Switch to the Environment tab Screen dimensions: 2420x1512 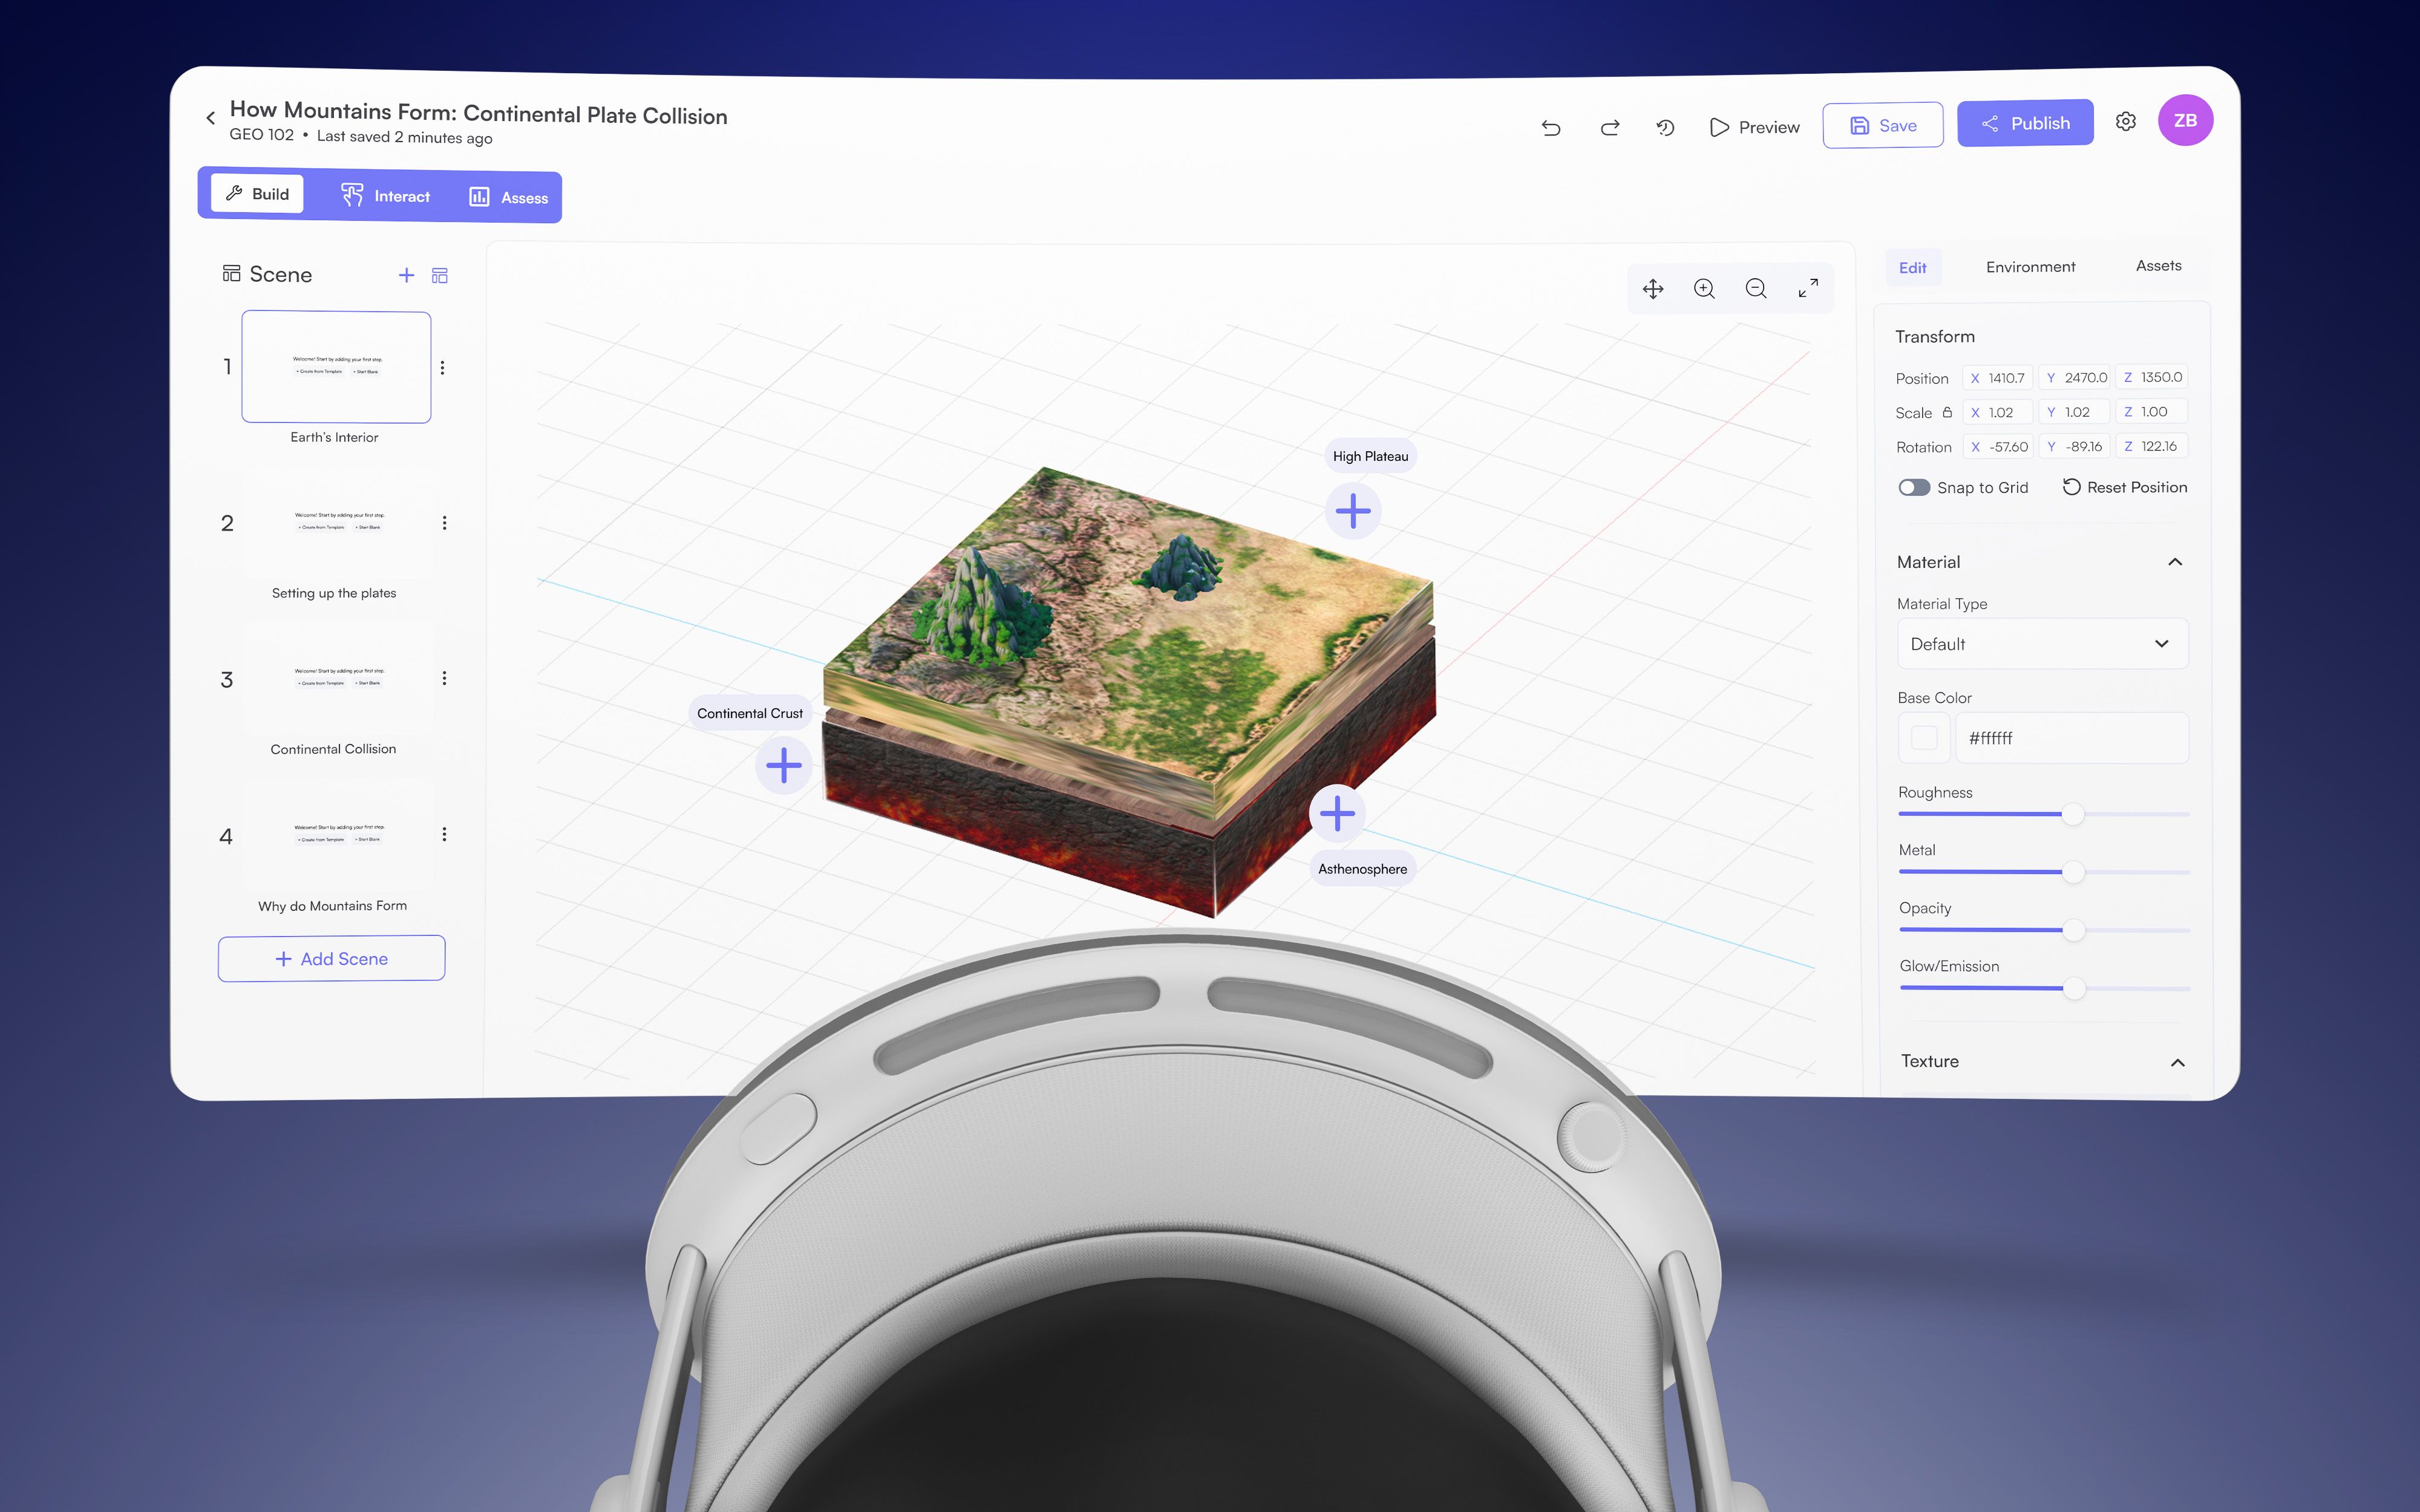click(2030, 267)
